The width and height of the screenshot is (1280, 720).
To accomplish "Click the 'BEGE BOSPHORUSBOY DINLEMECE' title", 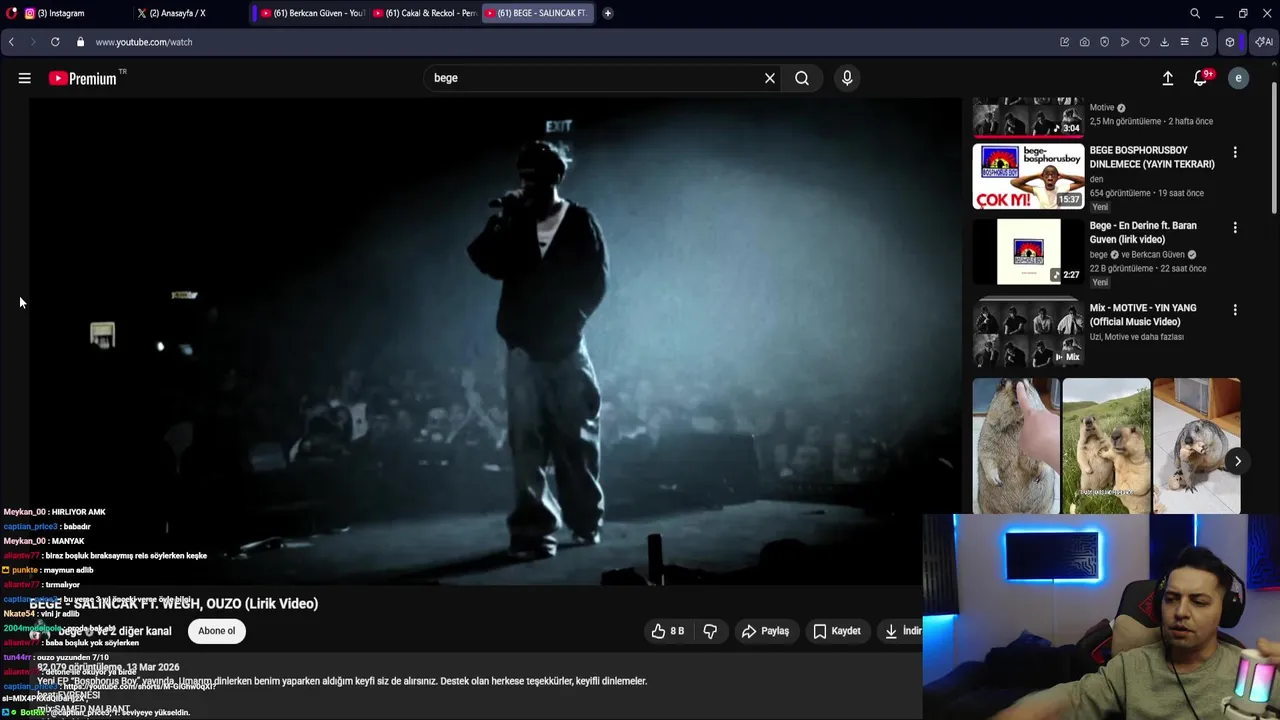I will (1152, 157).
